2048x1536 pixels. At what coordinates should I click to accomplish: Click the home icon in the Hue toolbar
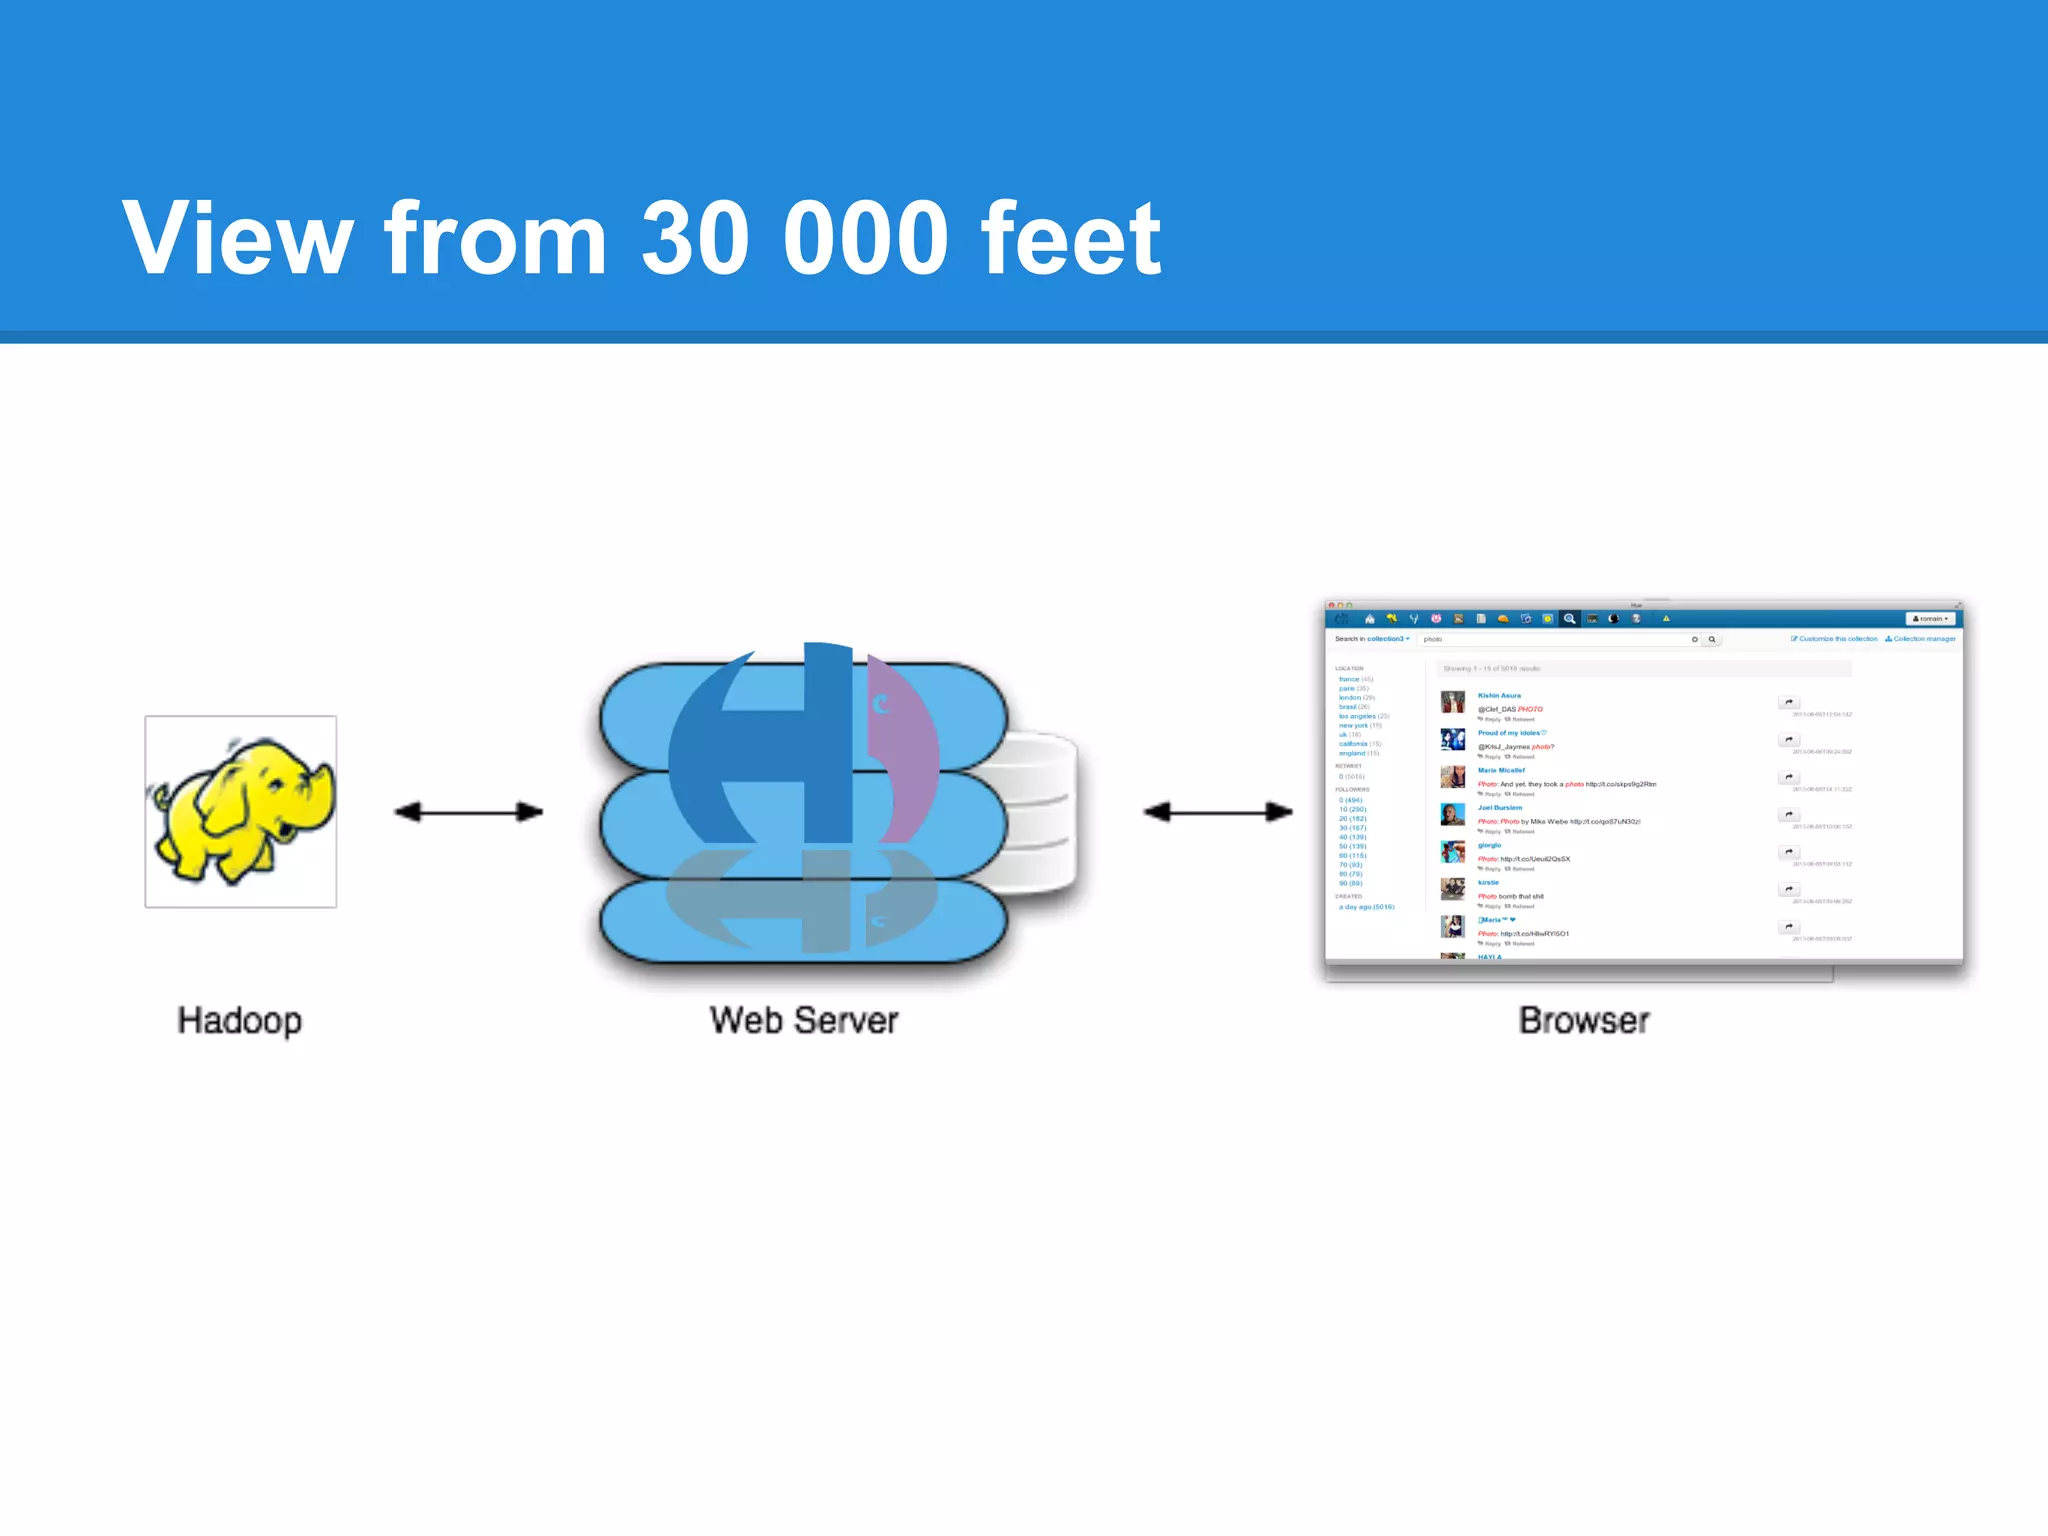tap(1369, 619)
